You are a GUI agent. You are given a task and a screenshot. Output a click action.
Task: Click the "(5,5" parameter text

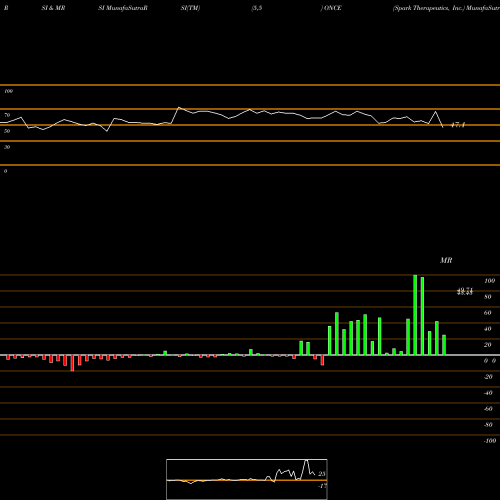point(257,8)
